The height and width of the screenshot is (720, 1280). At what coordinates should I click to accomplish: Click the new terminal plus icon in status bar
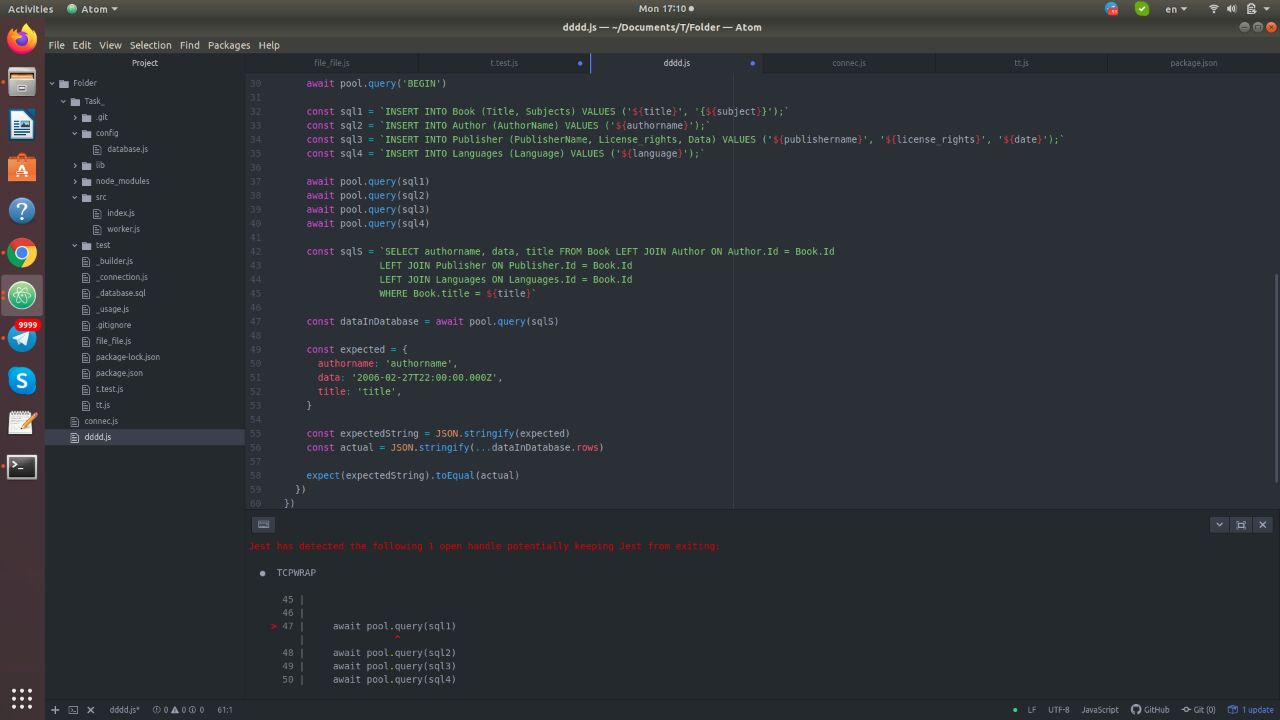(55, 710)
